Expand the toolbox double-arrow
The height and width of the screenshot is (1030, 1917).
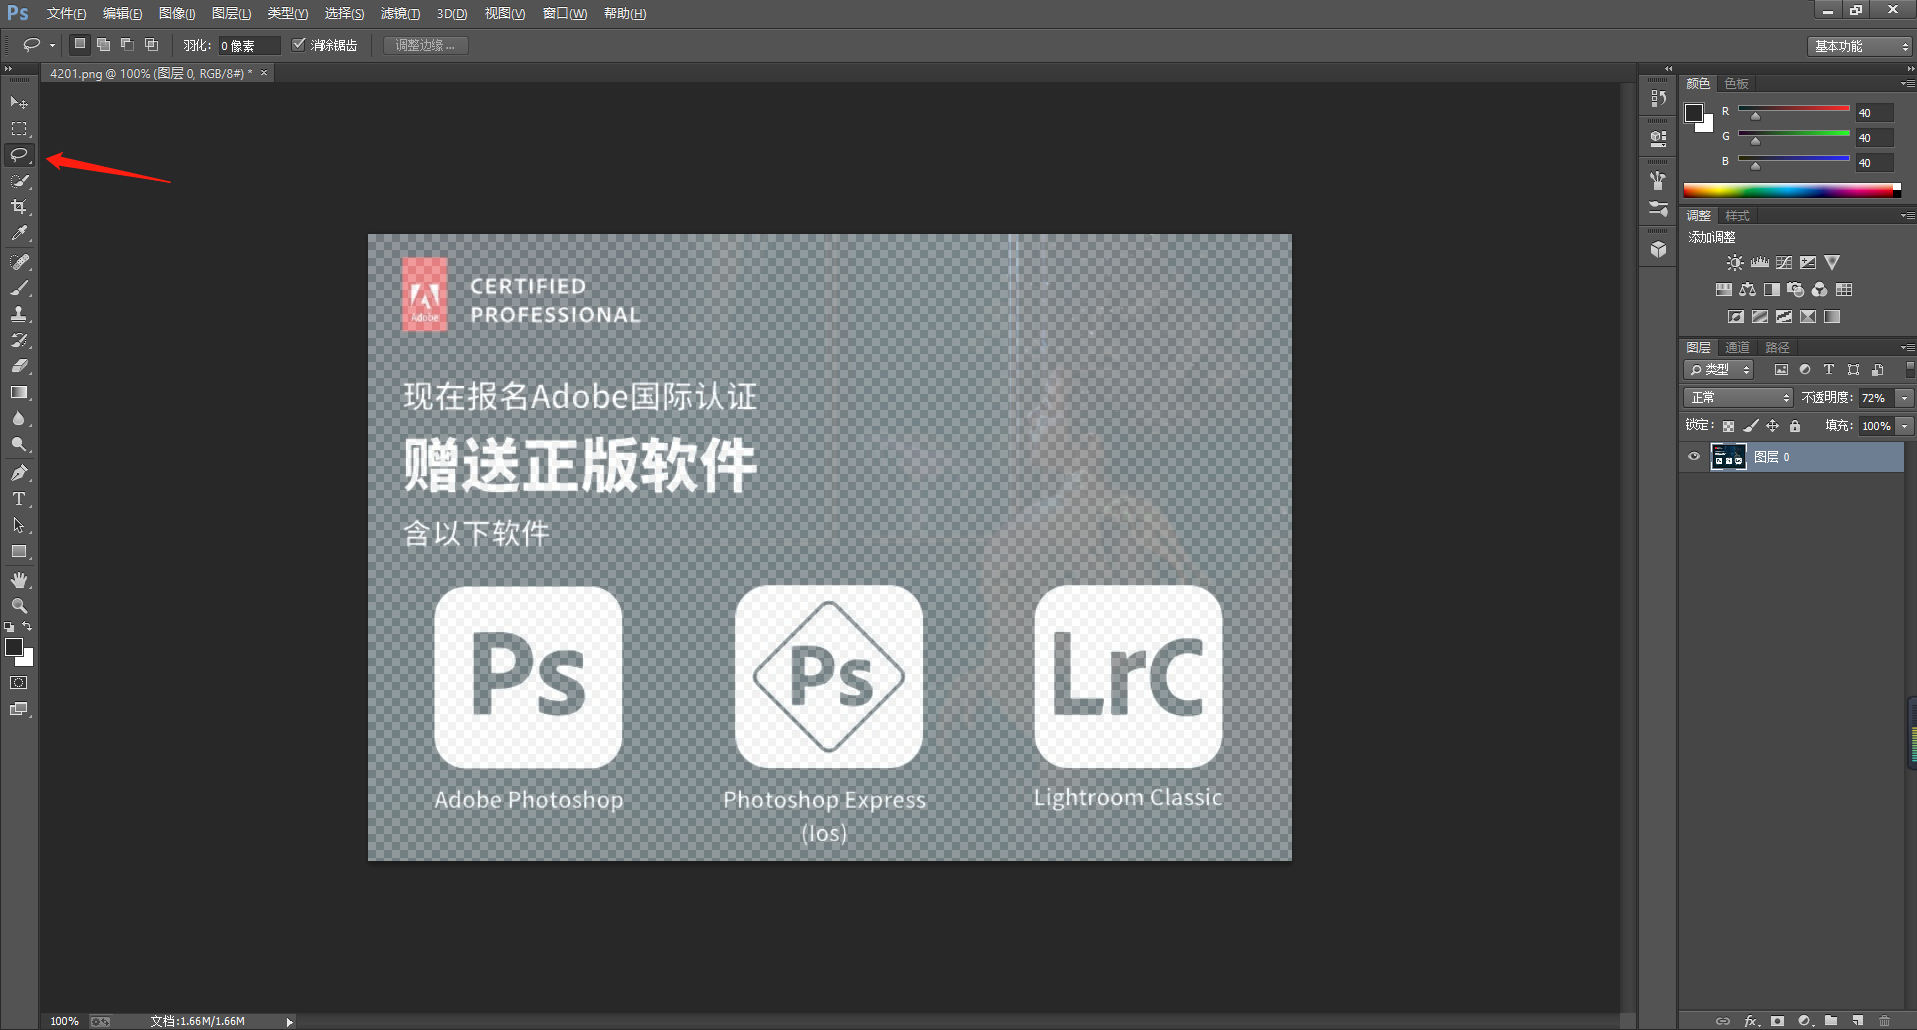[x=8, y=69]
